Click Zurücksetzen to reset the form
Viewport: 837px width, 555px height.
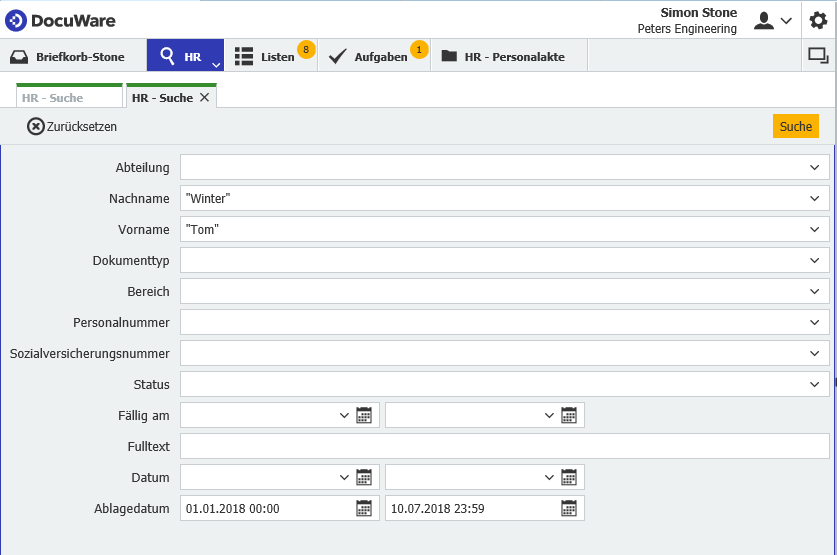(x=72, y=127)
